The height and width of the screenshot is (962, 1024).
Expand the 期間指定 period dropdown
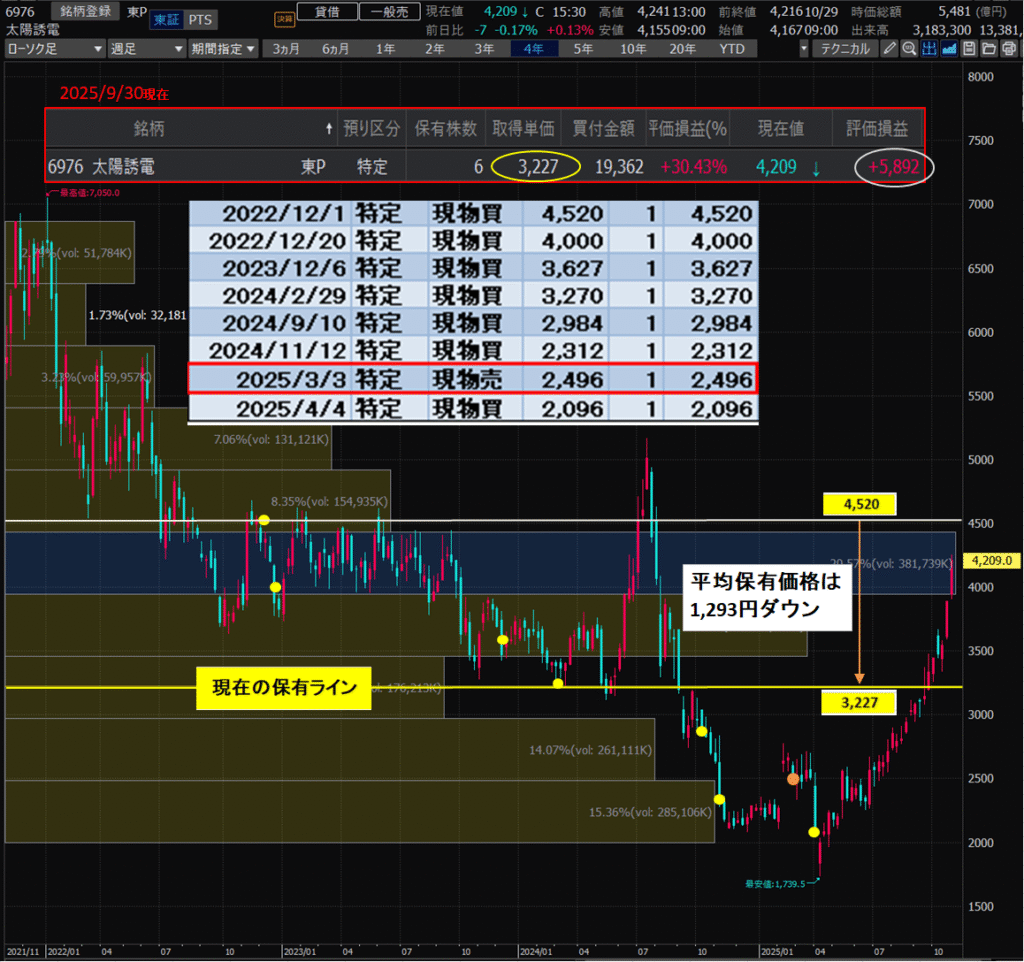(x=223, y=49)
